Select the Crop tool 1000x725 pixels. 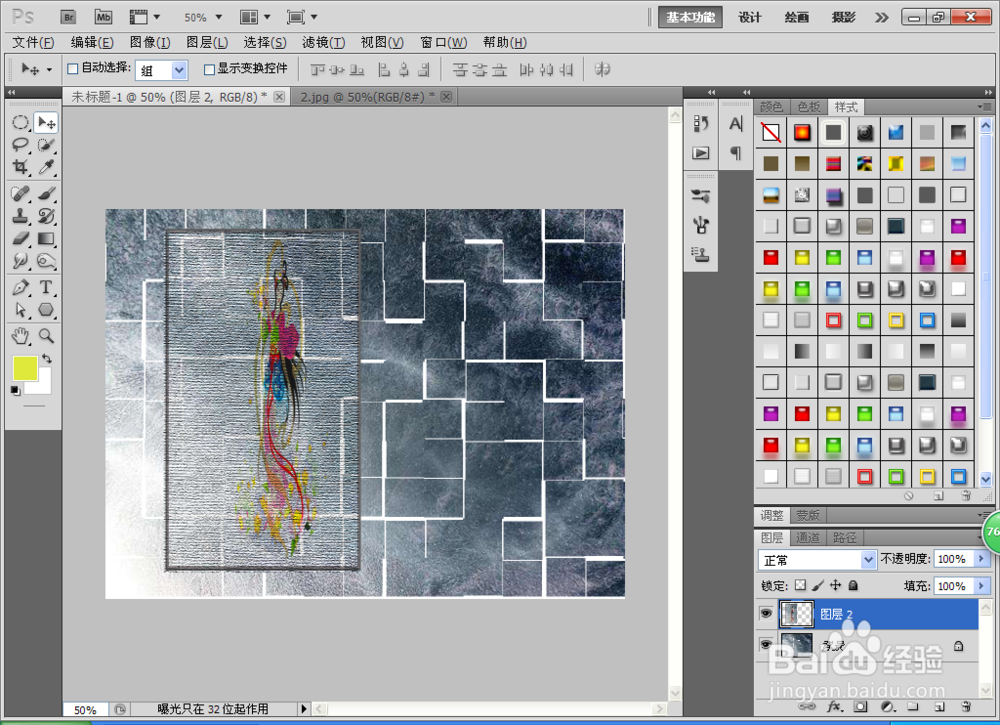20,167
